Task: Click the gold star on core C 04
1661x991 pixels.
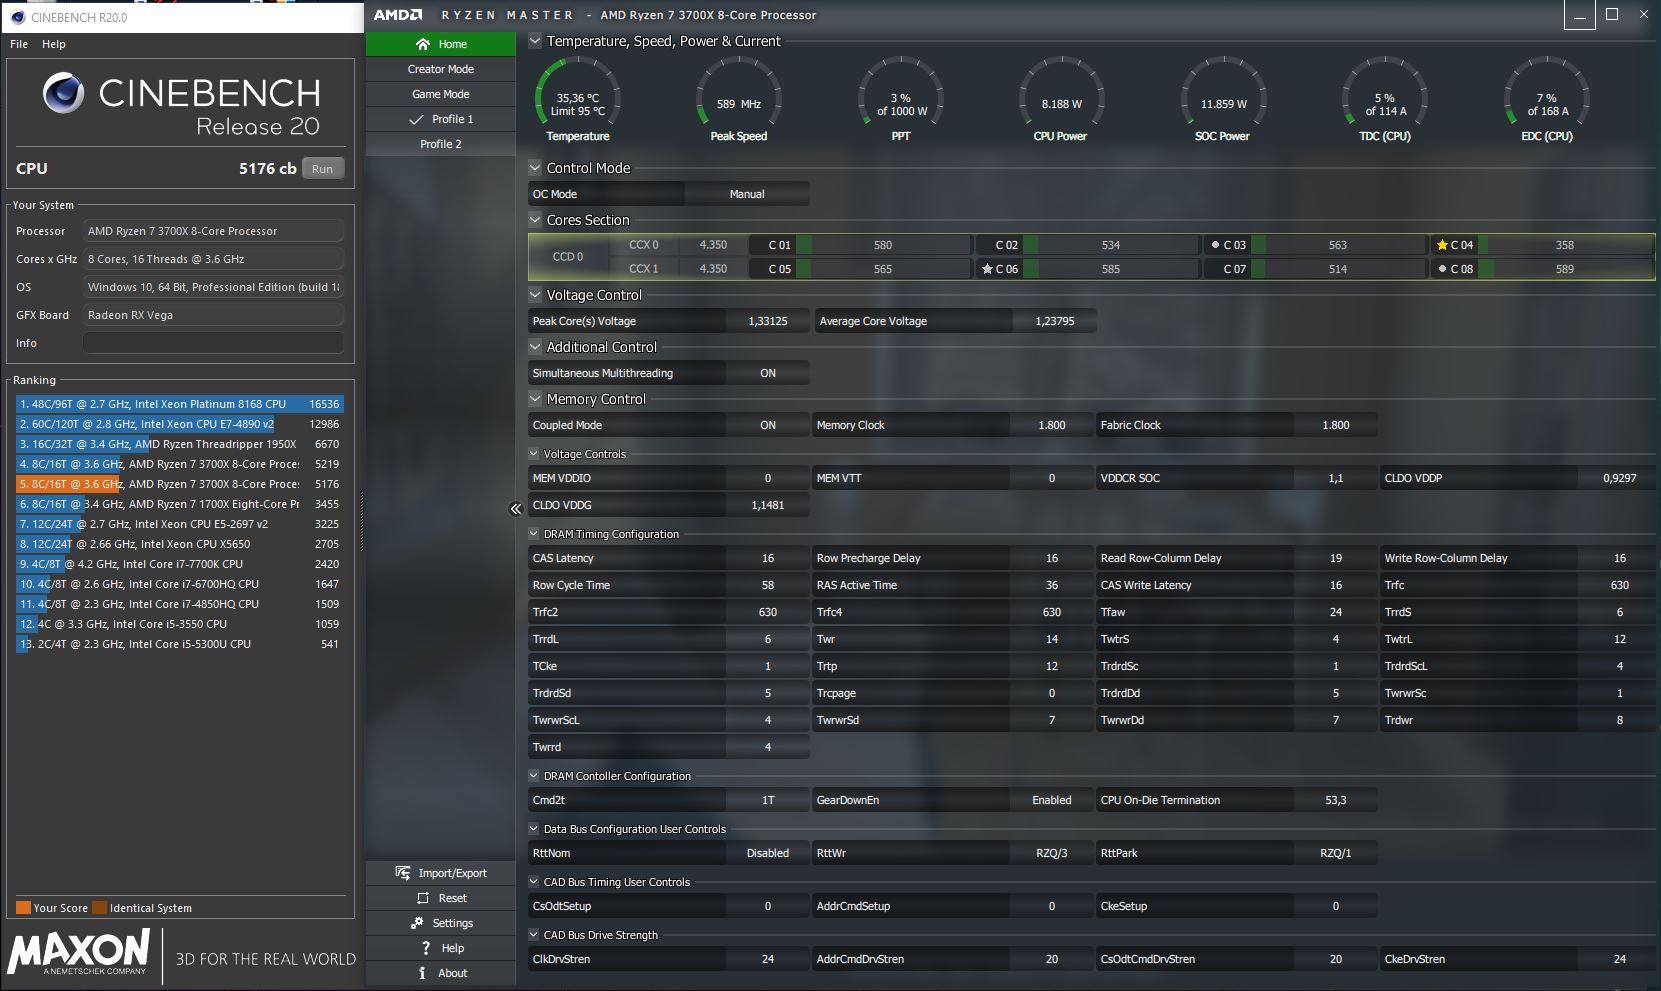Action: [1442, 245]
